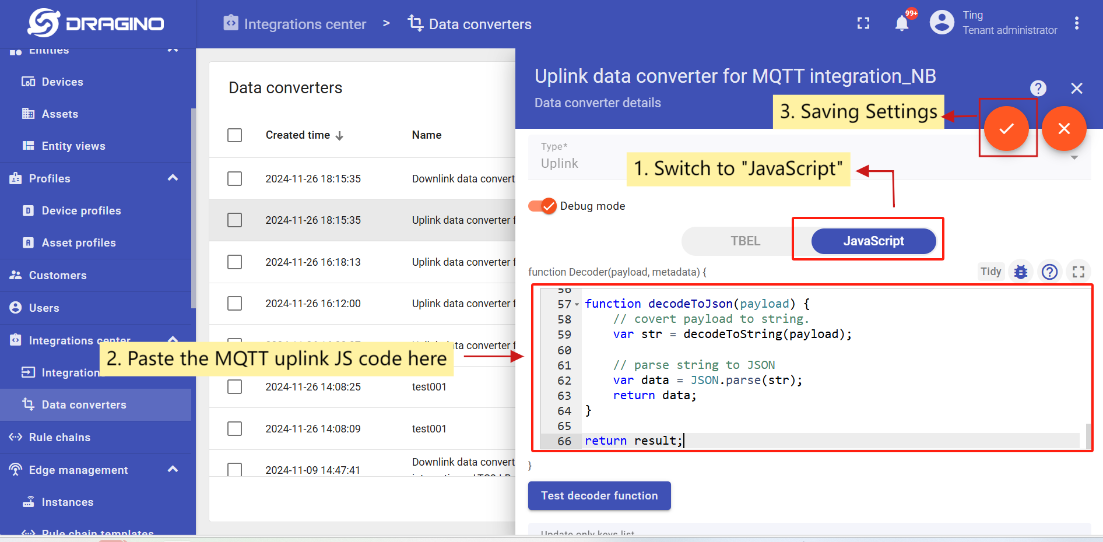Click the Instances icon in sidebar
1103x542 pixels.
click(29, 502)
